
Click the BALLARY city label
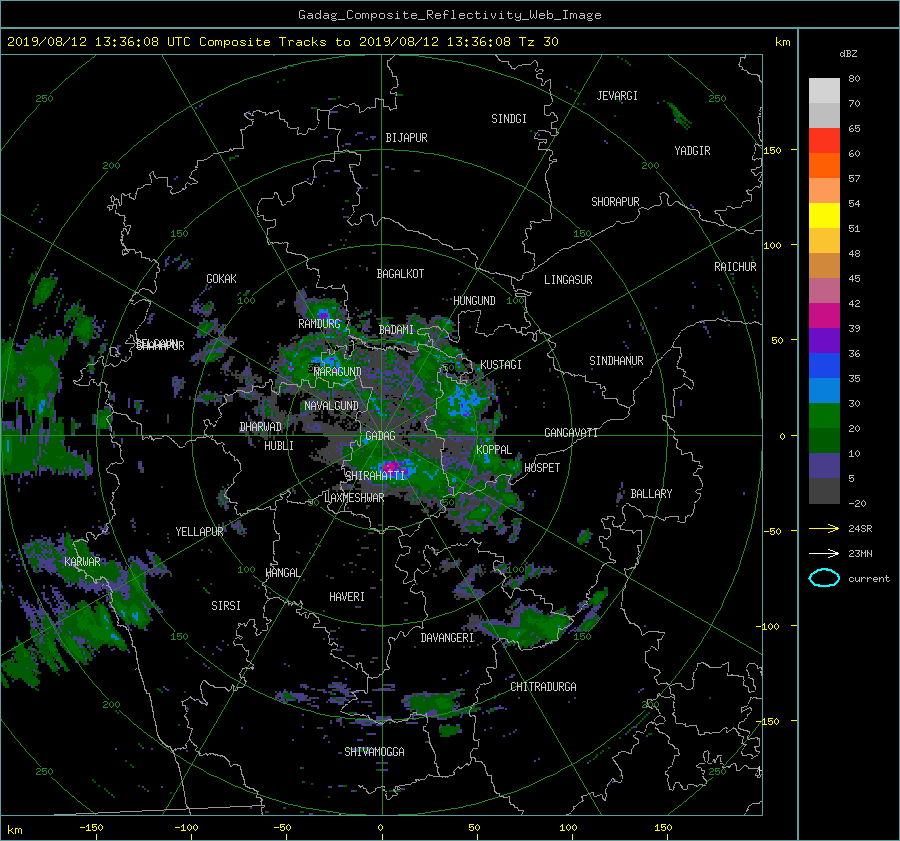[x=651, y=494]
